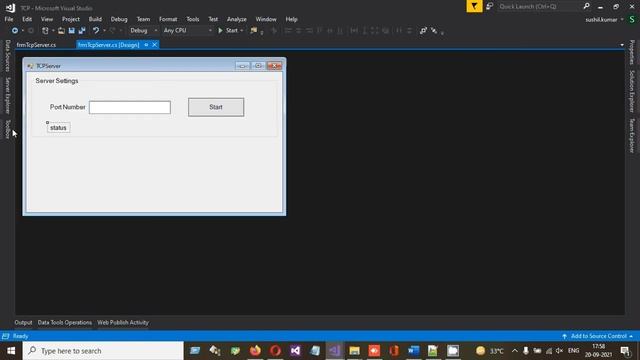640x360 pixels.
Task: Open the Analyze menu
Action: tap(237, 19)
